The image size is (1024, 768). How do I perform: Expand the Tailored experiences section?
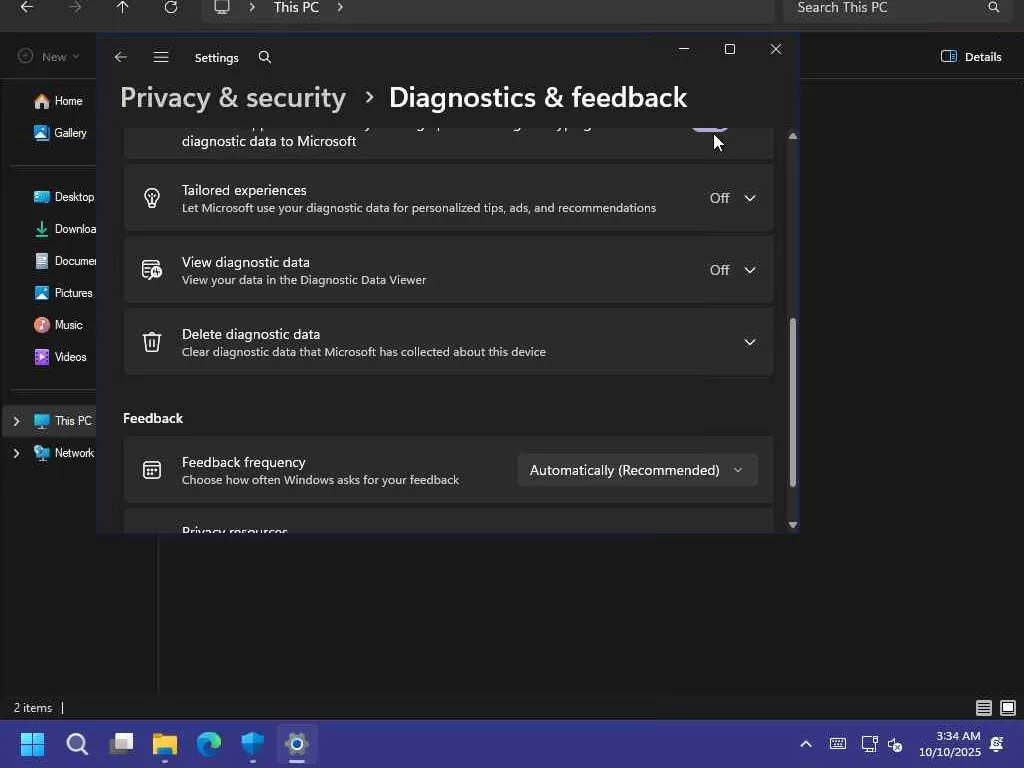(749, 198)
